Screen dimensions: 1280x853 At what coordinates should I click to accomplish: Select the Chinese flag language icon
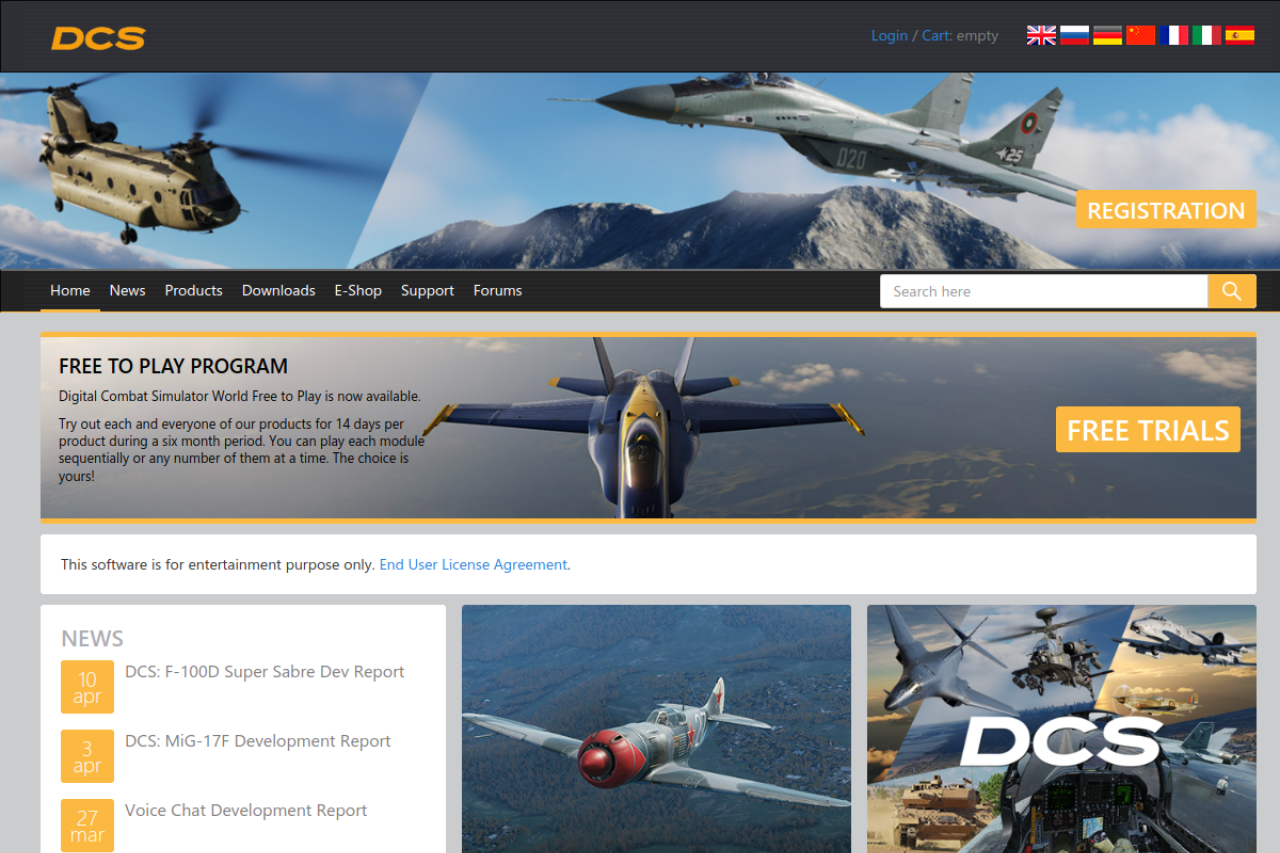click(x=1140, y=36)
